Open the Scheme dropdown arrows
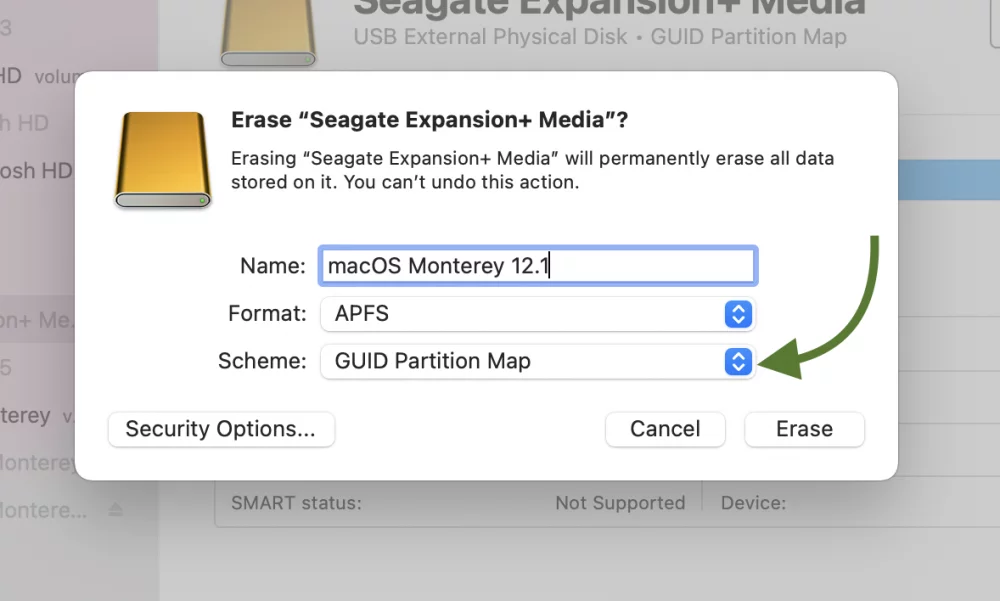This screenshot has height=601, width=1000. pos(738,362)
